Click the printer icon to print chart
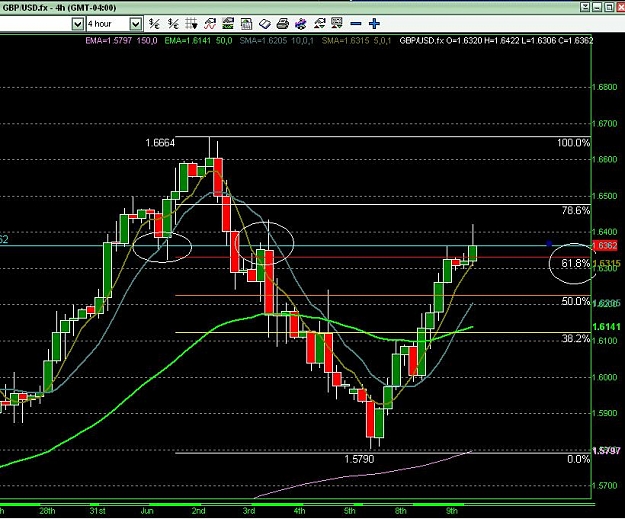Screen dimensions: 625x519 coord(283,24)
